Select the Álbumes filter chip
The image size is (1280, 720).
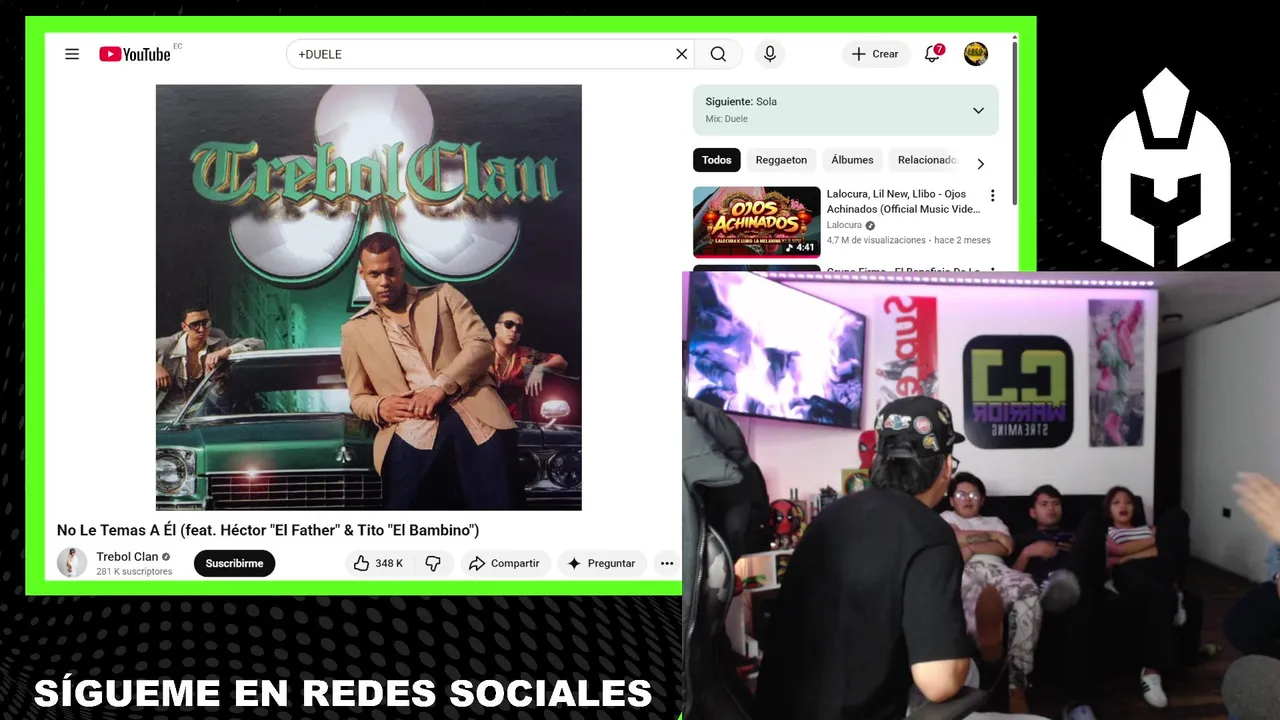[x=852, y=160]
